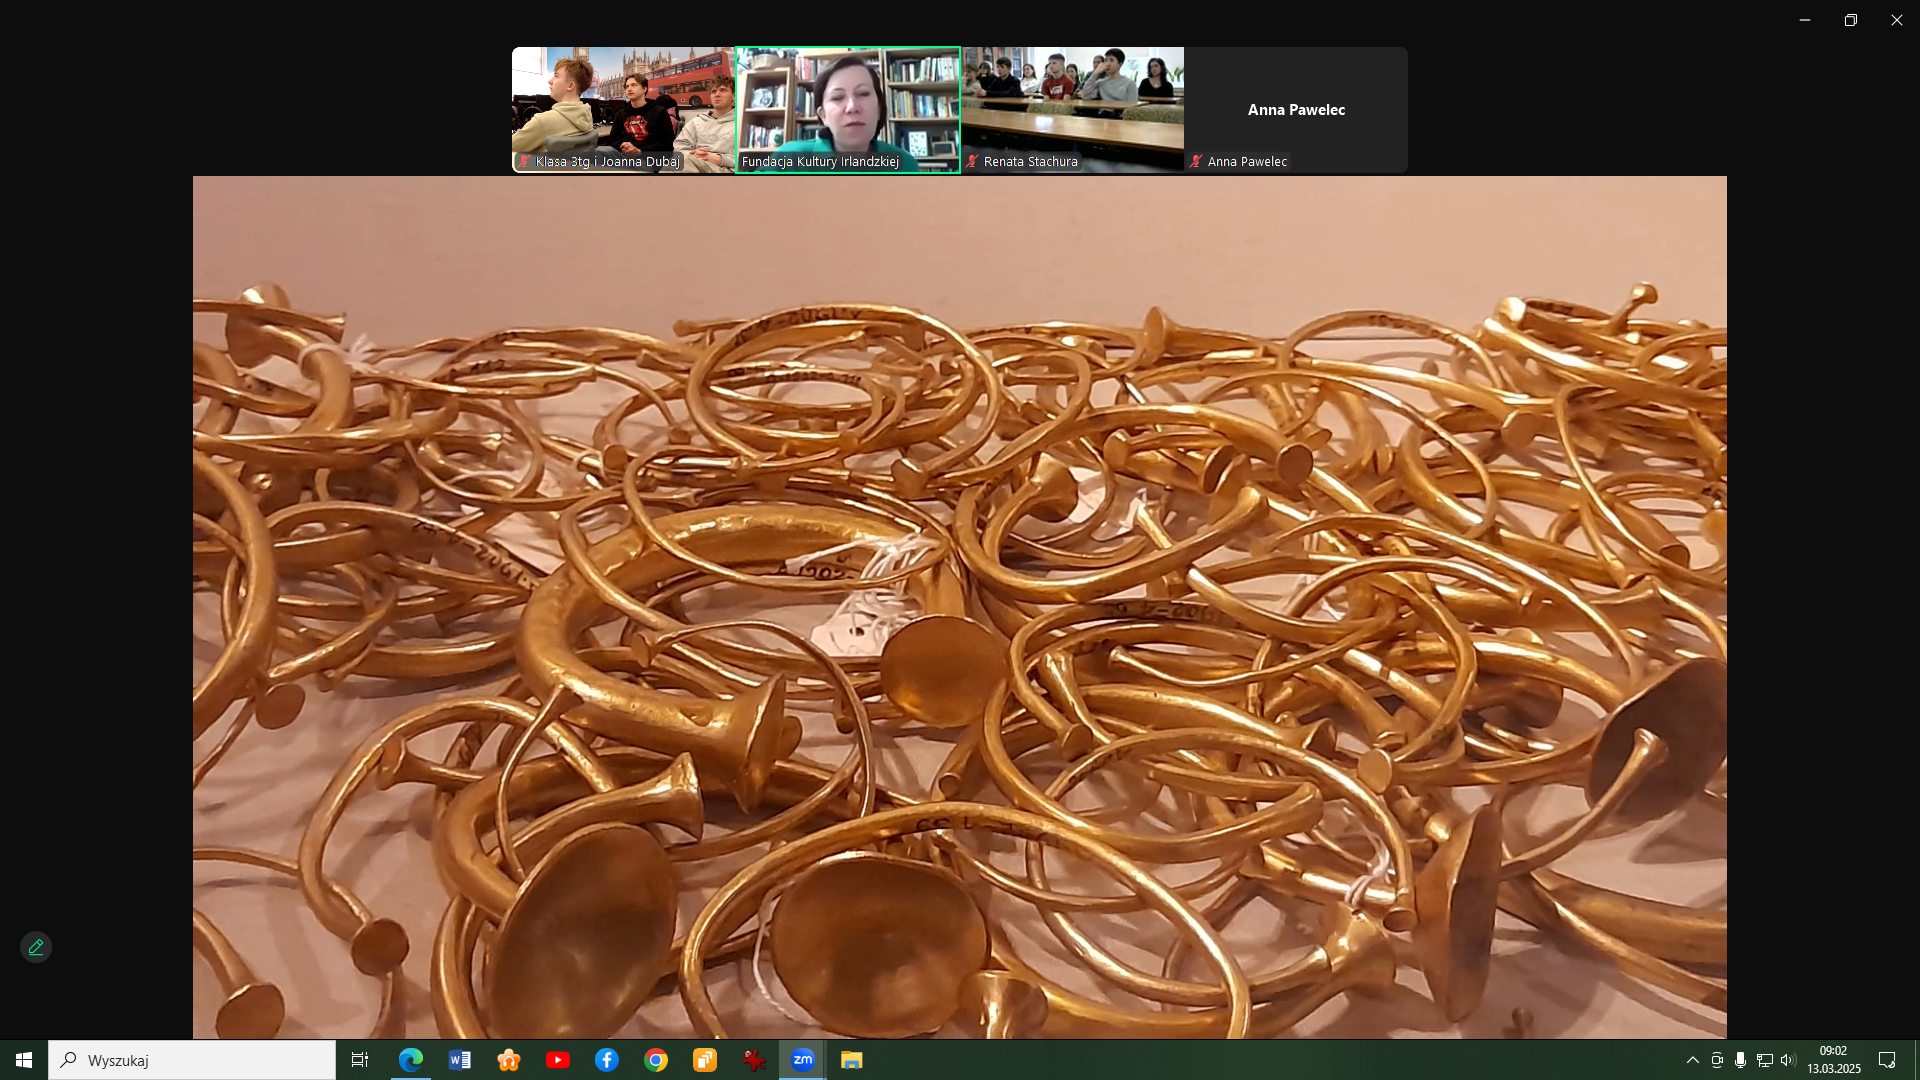This screenshot has height=1080, width=1920.
Task: Expand the hidden system tray icons
Action: 1692,1060
